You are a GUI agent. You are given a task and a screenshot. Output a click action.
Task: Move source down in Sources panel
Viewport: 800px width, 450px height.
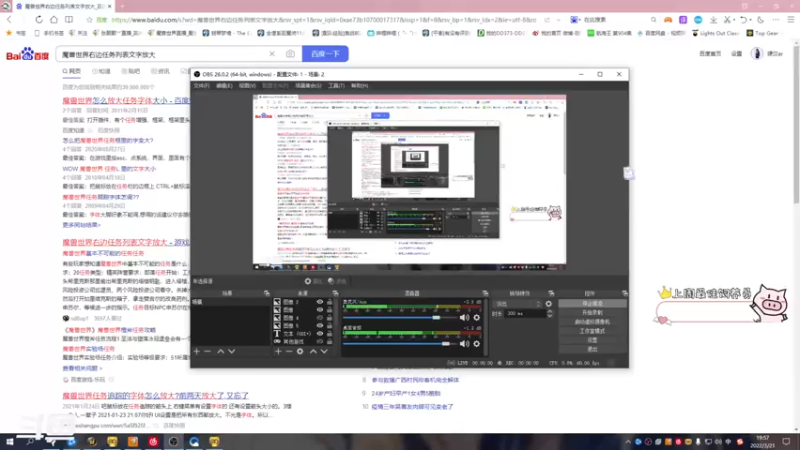[x=324, y=351]
